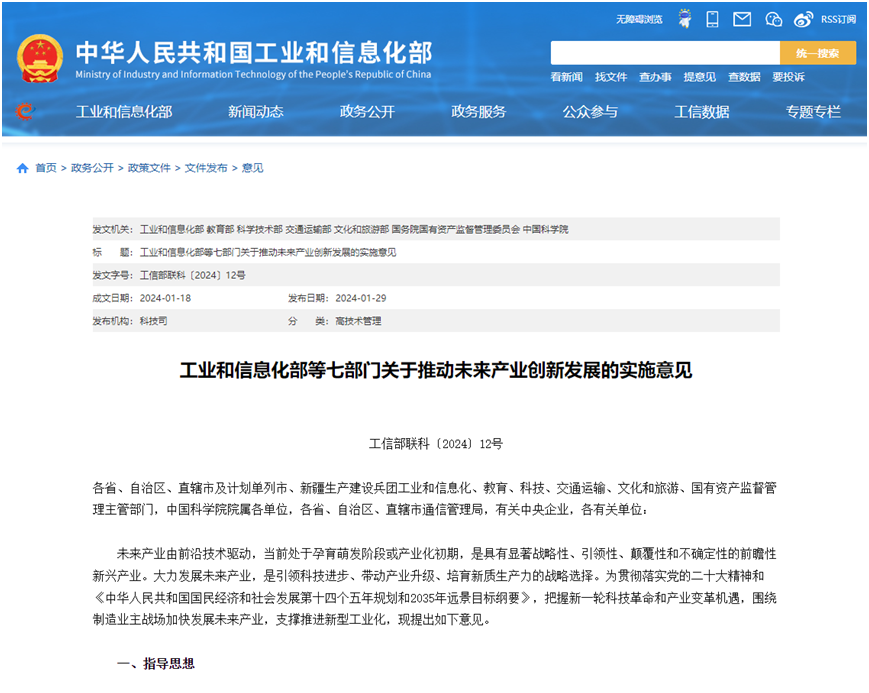Click 发布日期 value 2024-01-29
869x693 pixels.
[x=361, y=298]
